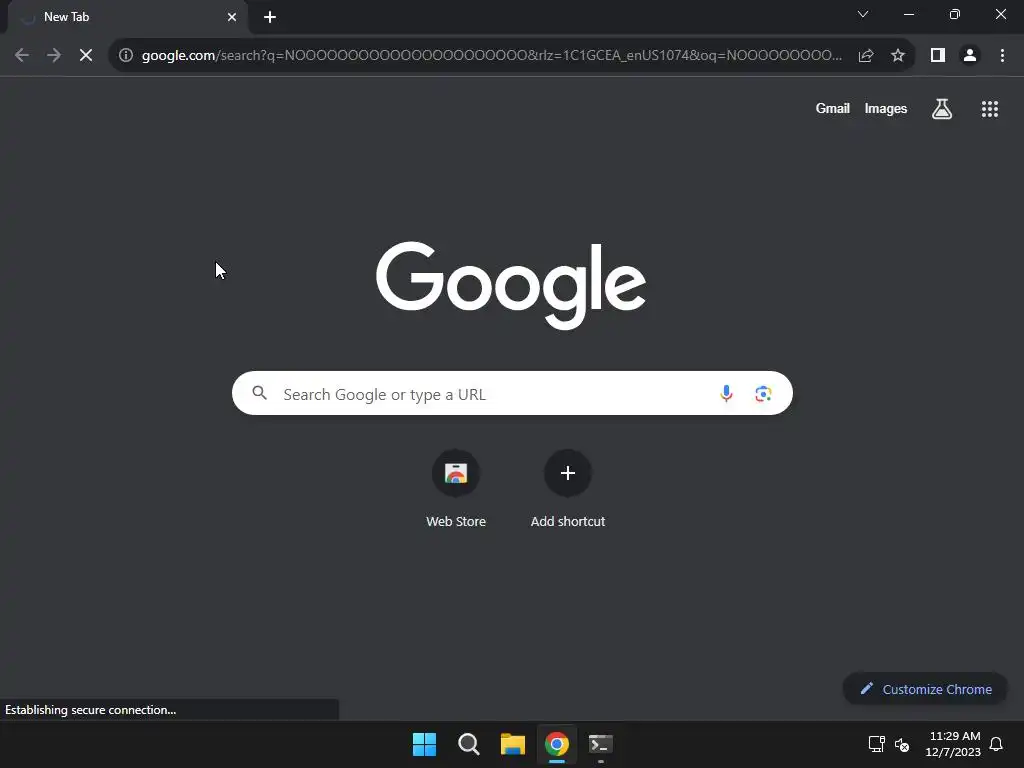1024x768 pixels.
Task: Open muted volume tray icon
Action: 902,744
